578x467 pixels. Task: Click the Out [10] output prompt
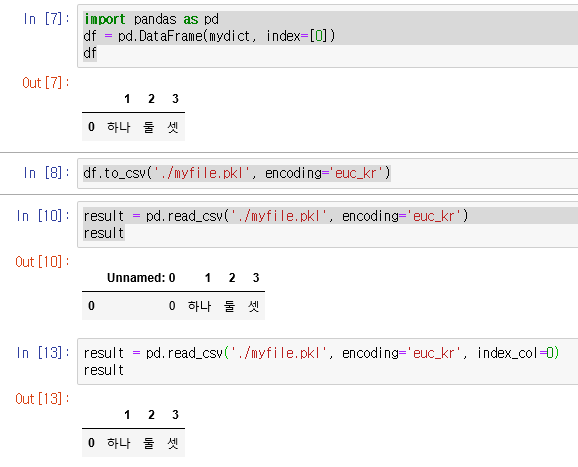pos(42,262)
